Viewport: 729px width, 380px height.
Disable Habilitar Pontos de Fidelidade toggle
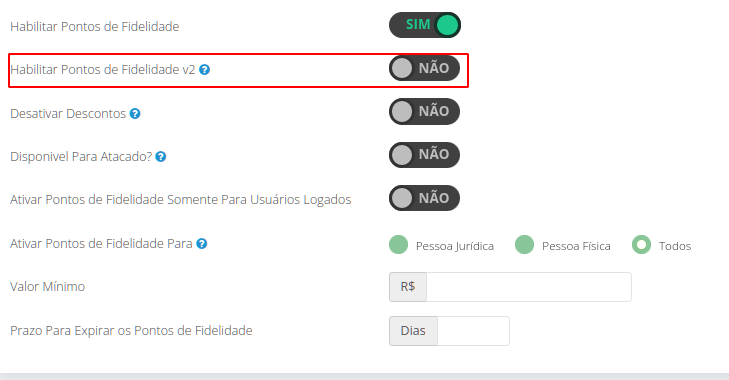(x=424, y=25)
